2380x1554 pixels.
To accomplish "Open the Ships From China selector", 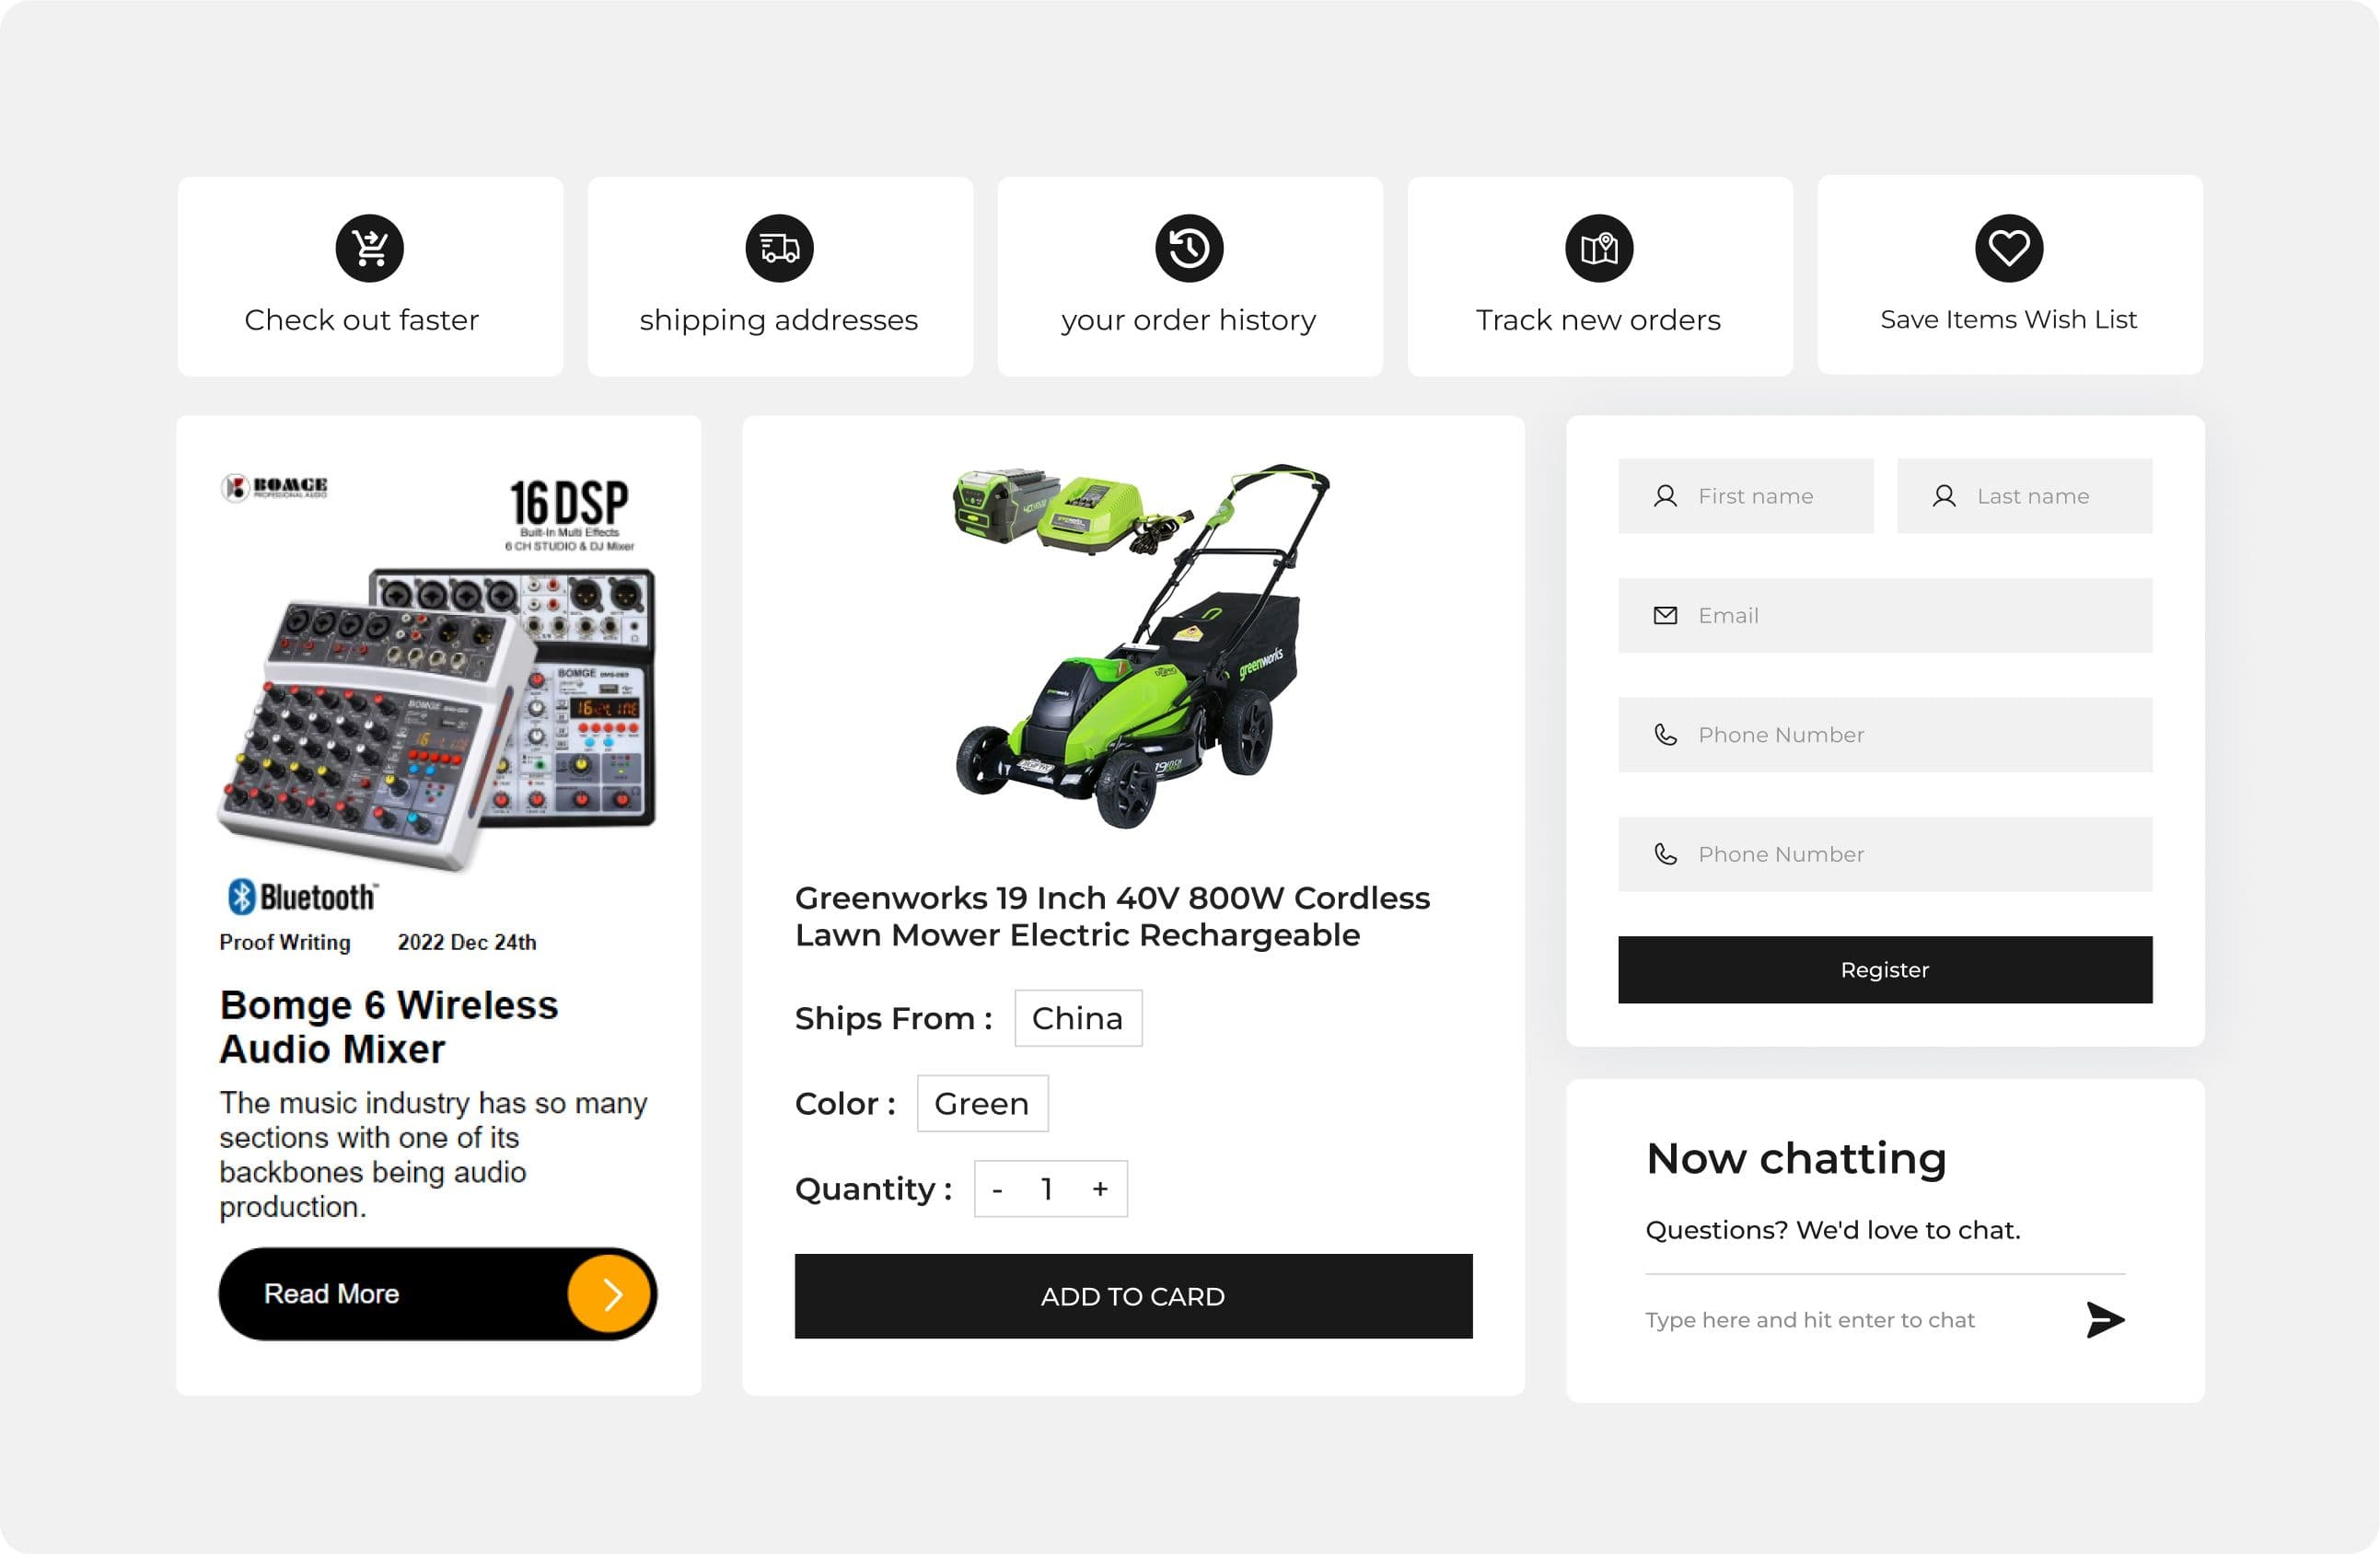I will click(x=1078, y=1018).
